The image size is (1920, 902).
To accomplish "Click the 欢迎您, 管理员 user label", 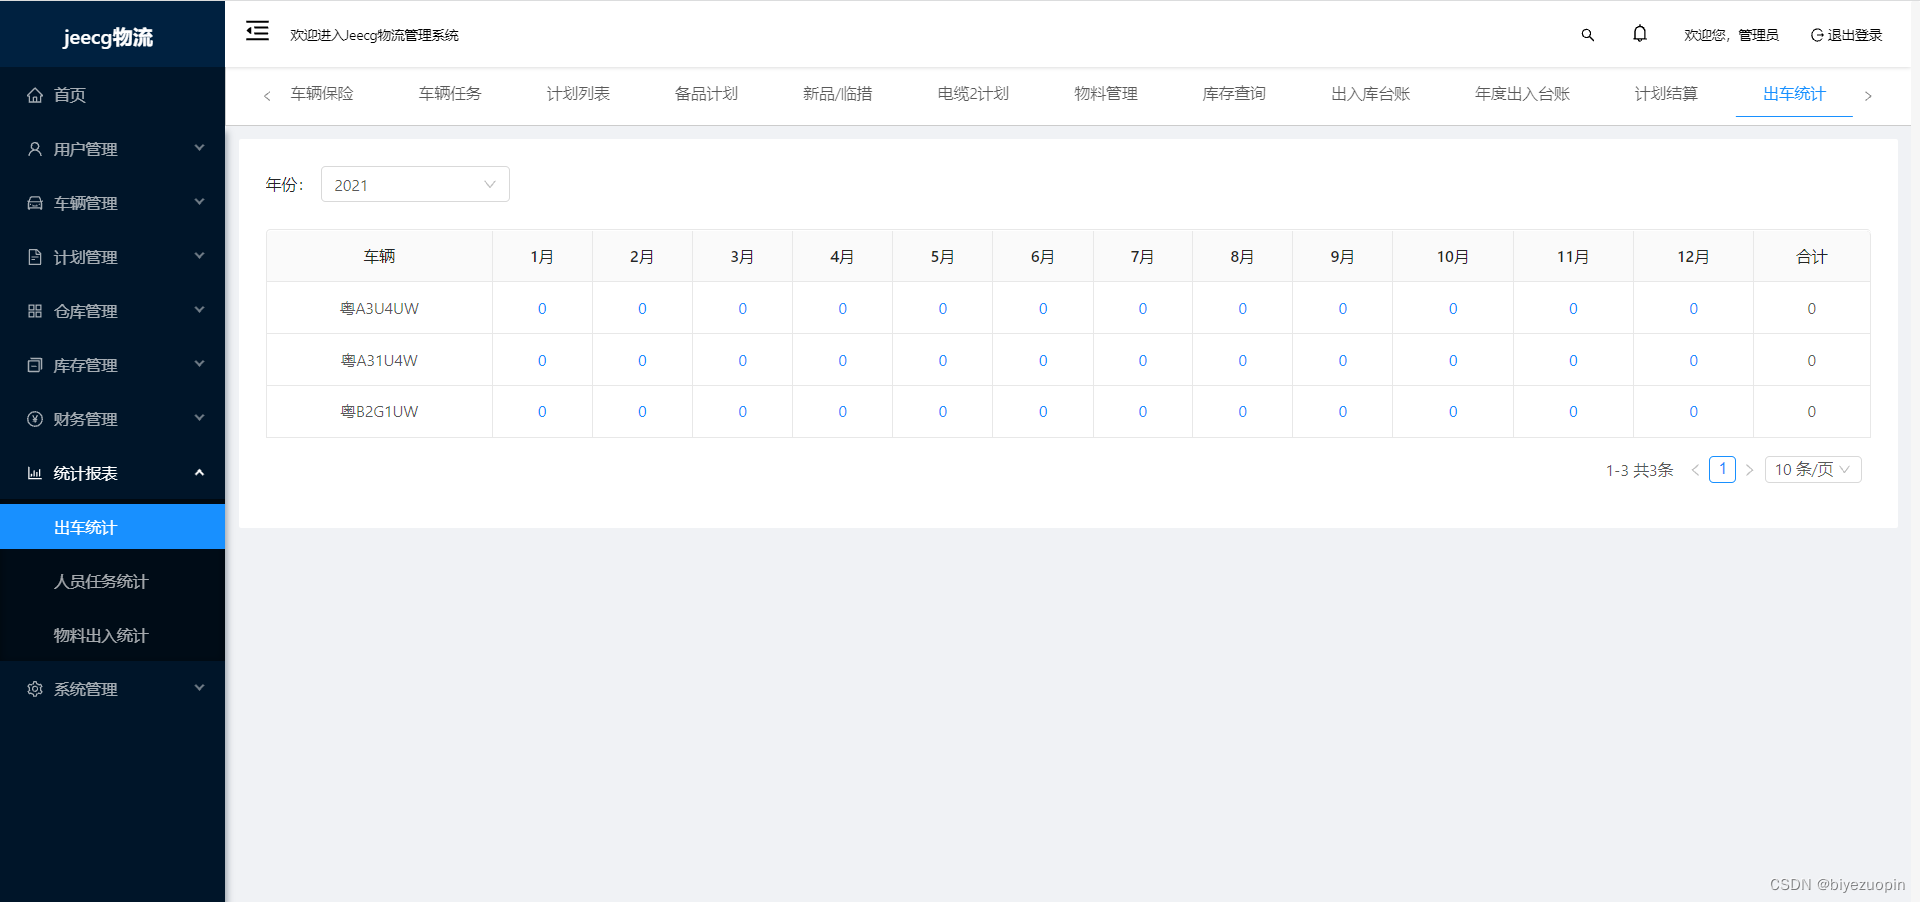I will pyautogui.click(x=1731, y=35).
